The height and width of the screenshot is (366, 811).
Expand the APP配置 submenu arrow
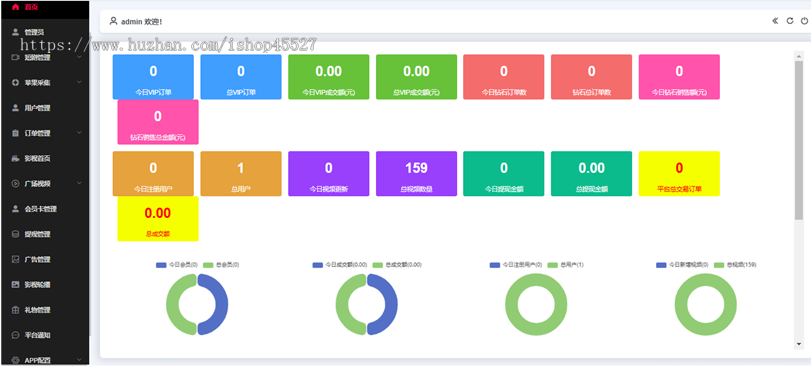(x=79, y=359)
